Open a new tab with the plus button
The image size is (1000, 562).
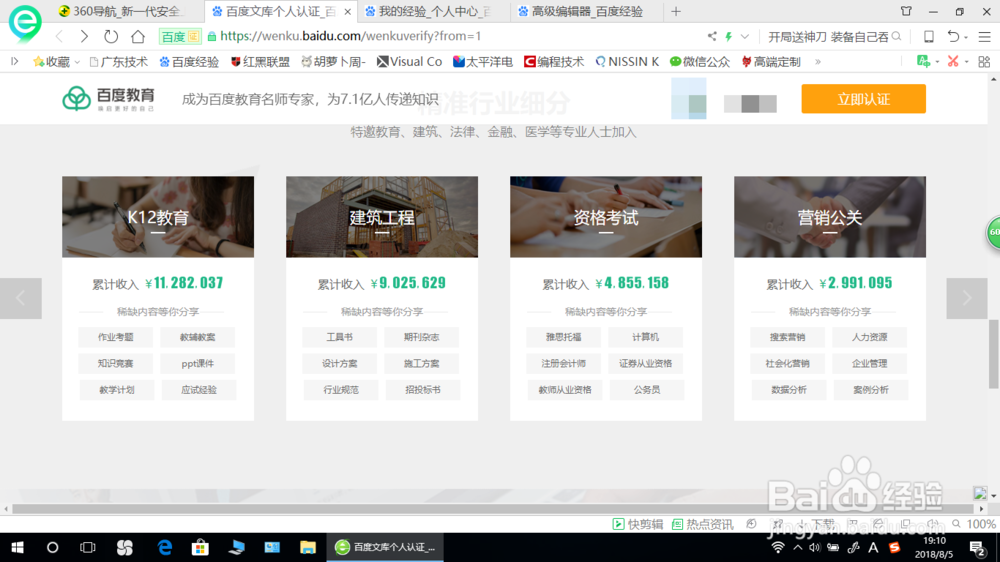click(676, 11)
